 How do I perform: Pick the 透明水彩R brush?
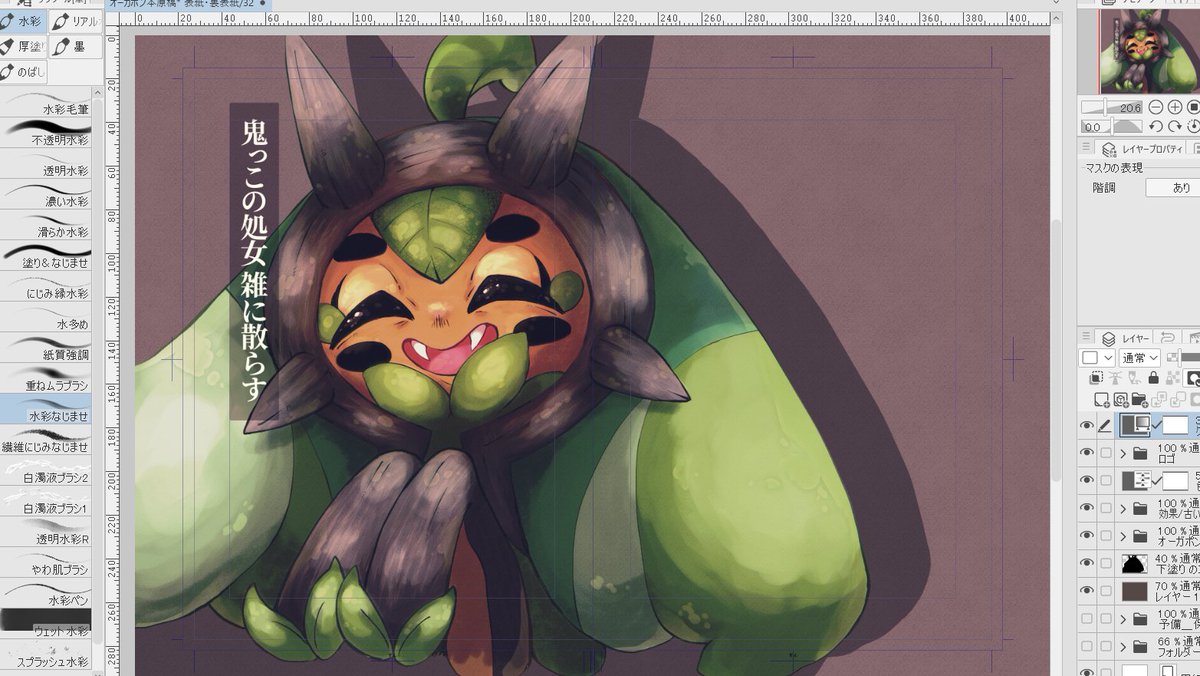46,533
